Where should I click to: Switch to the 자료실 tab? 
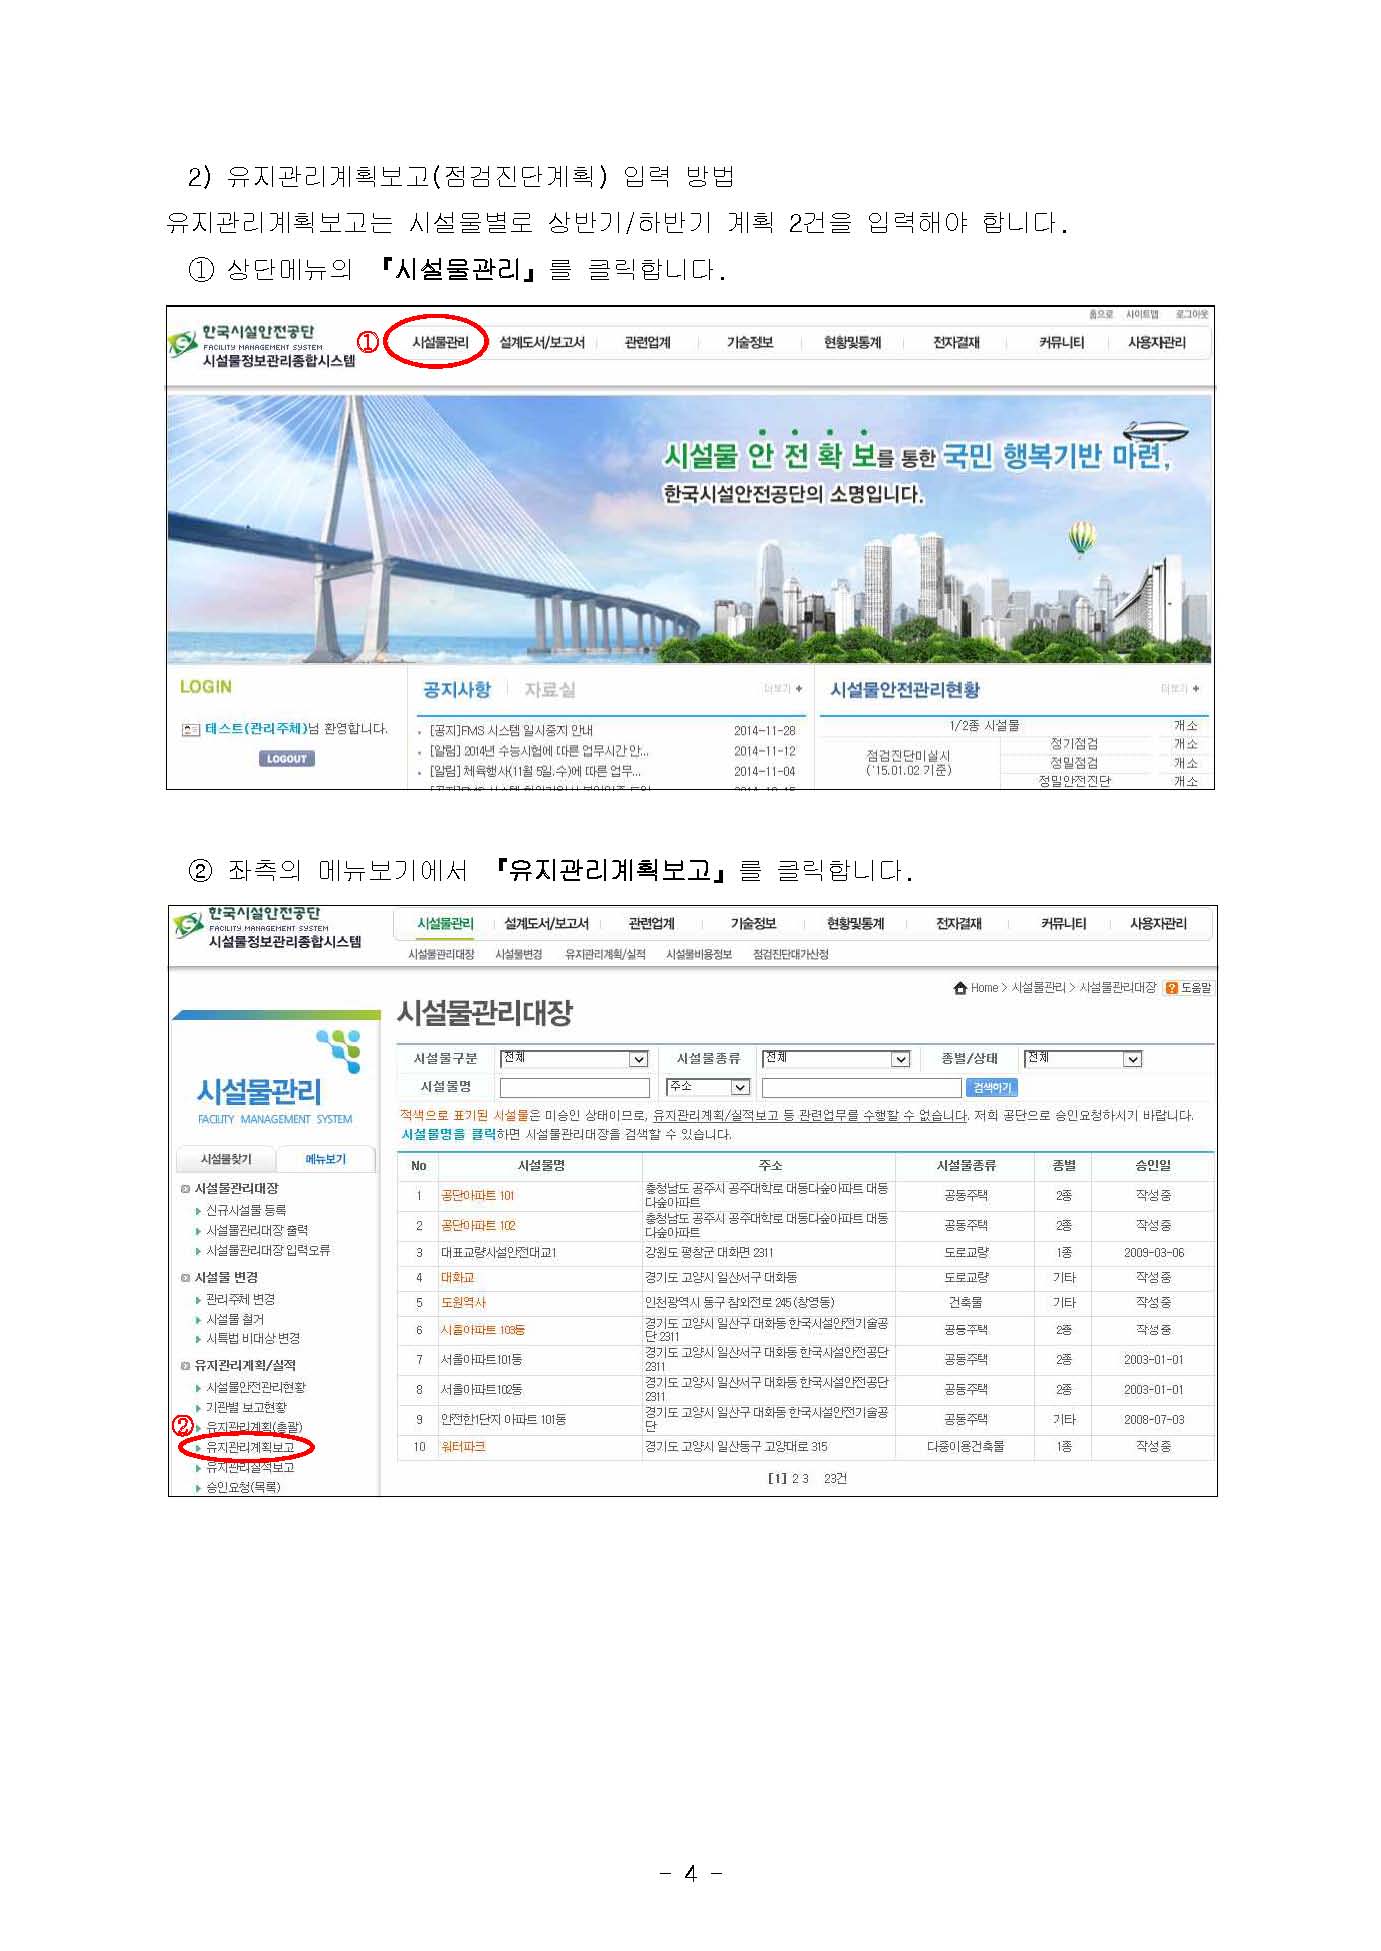(x=549, y=690)
